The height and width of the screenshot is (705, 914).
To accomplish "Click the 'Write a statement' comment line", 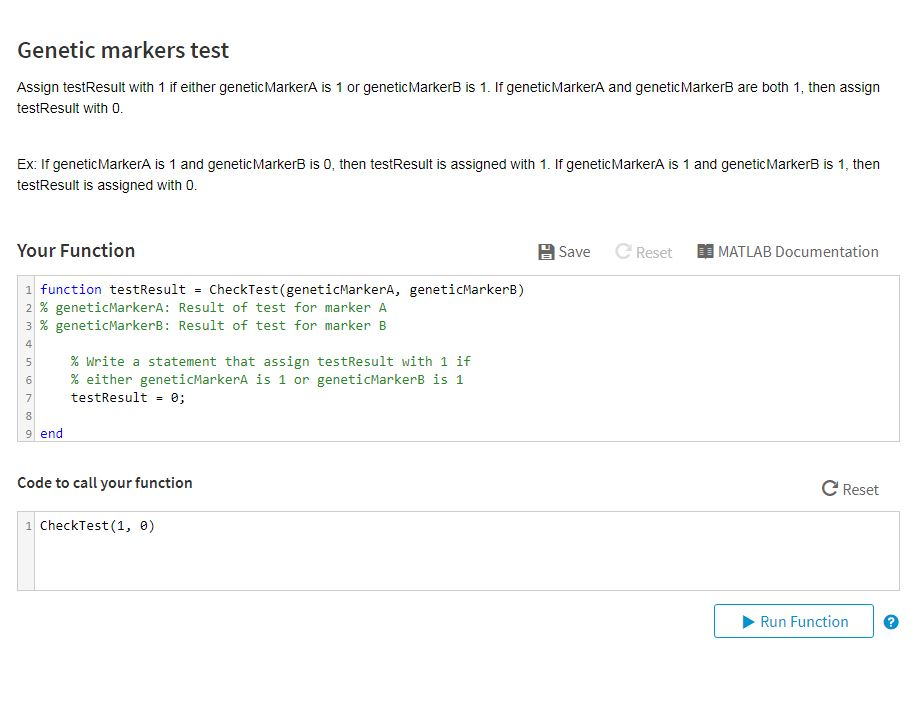I will 270,362.
